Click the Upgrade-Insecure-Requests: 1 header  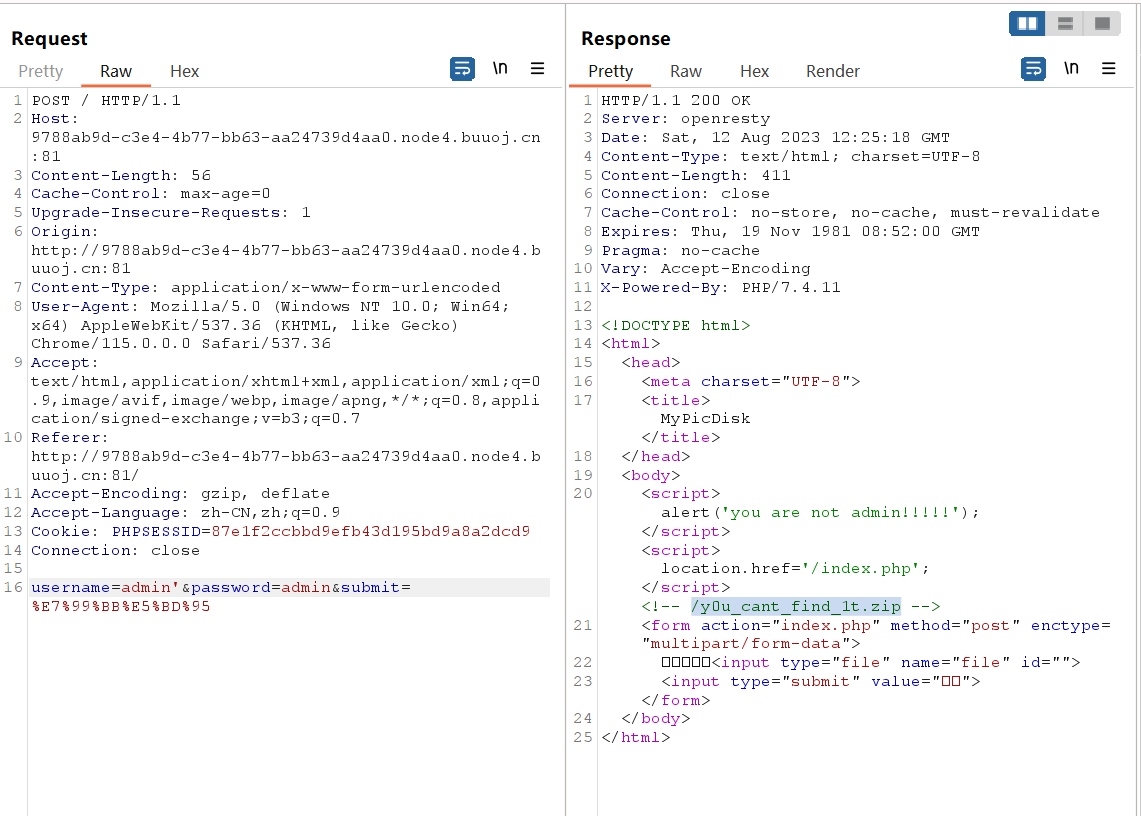(171, 213)
